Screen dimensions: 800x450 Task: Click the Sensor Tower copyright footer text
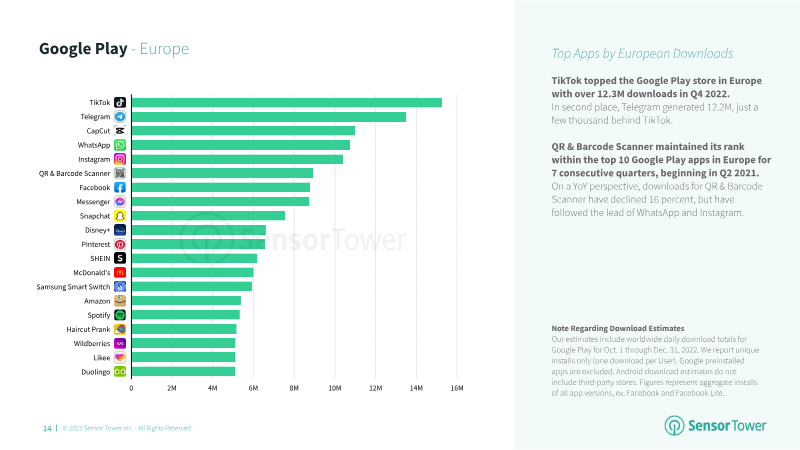[x=127, y=428]
